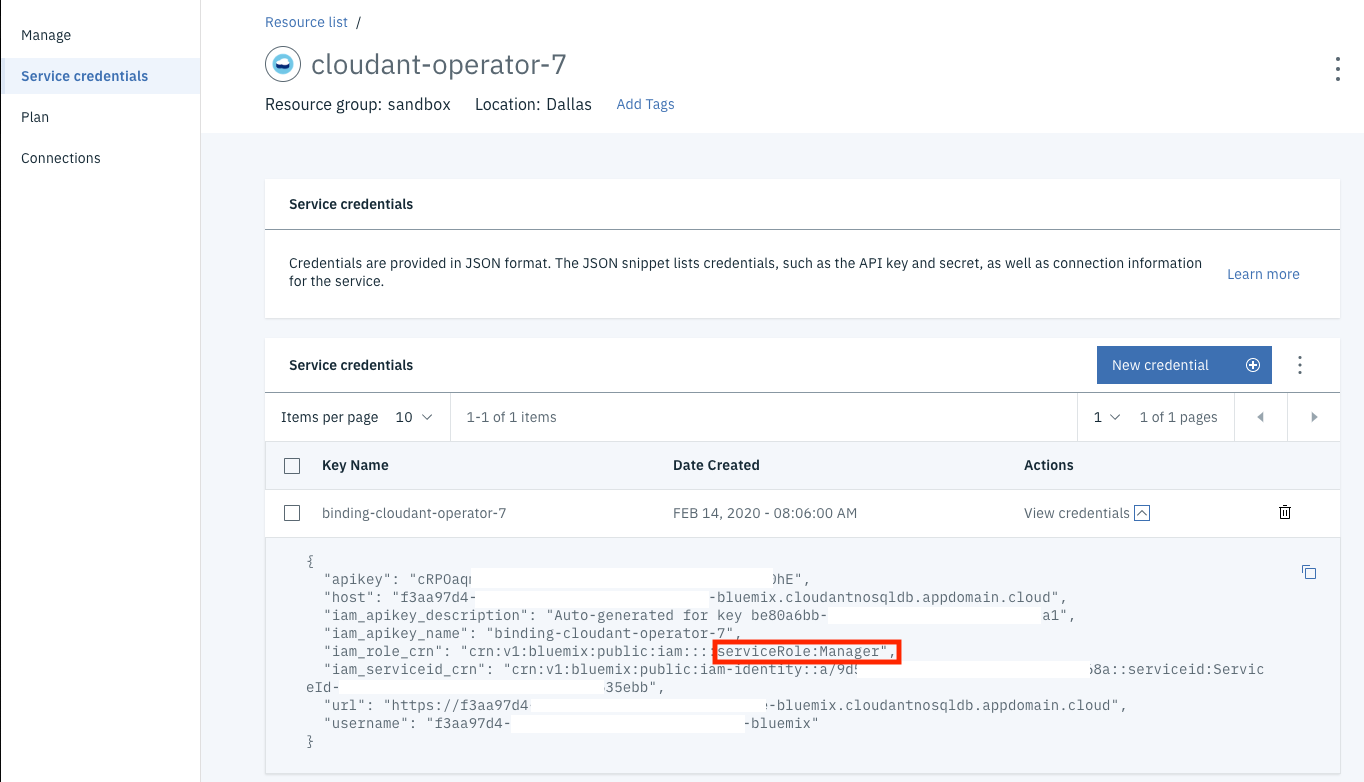Click the 1-1 of 1 items text

(x=511, y=417)
